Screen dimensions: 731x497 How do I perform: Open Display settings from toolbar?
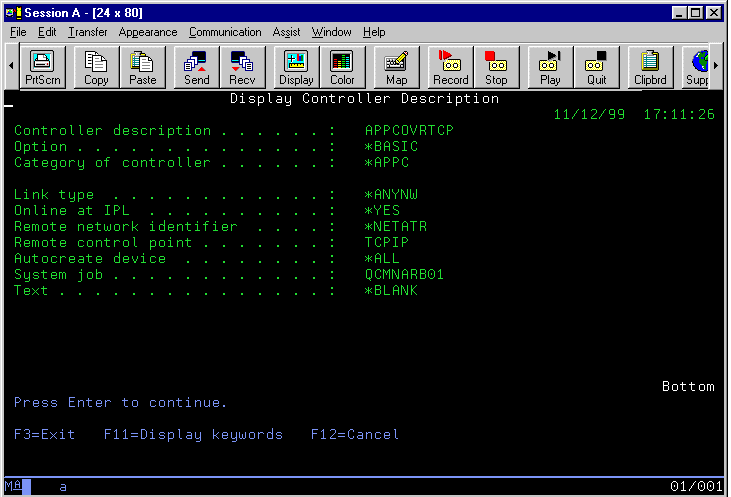point(296,68)
